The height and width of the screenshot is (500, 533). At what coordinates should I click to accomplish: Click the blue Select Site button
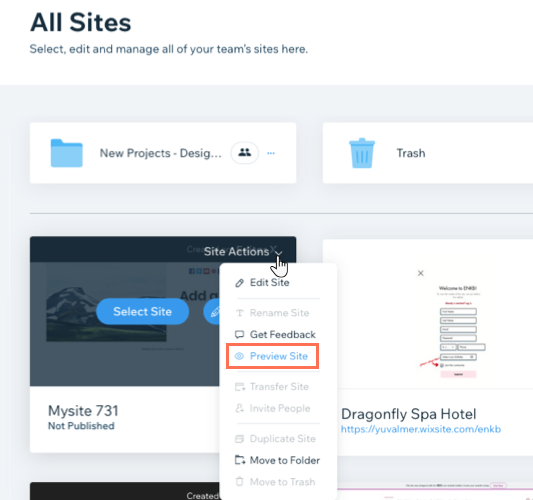point(142,311)
